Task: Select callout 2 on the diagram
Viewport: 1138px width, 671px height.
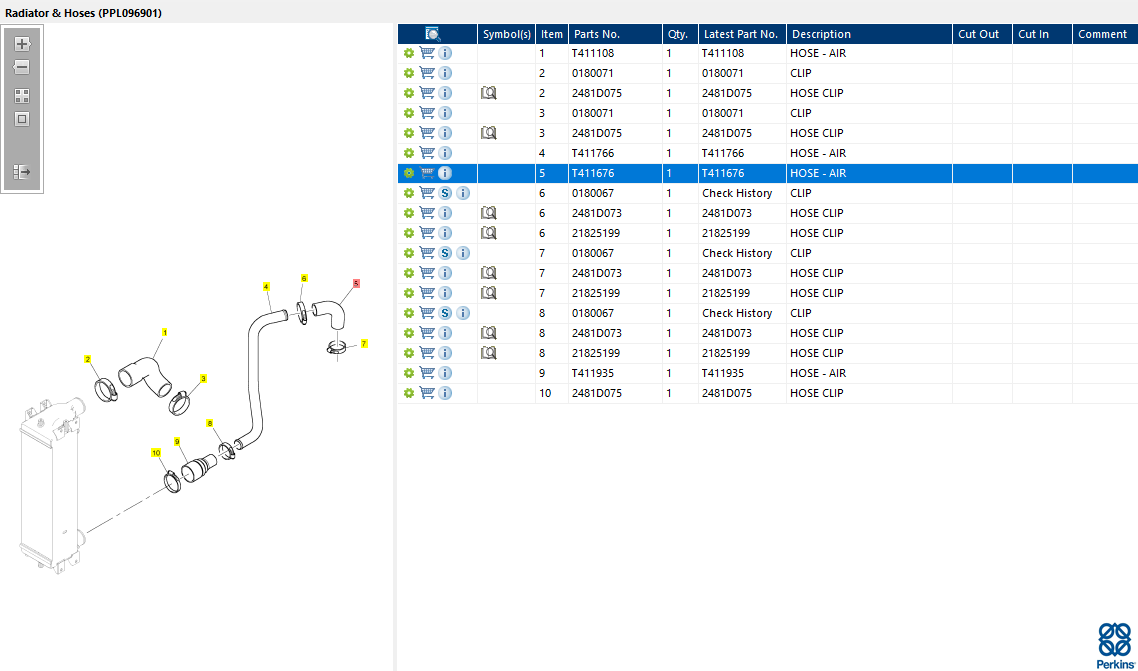Action: (x=88, y=359)
